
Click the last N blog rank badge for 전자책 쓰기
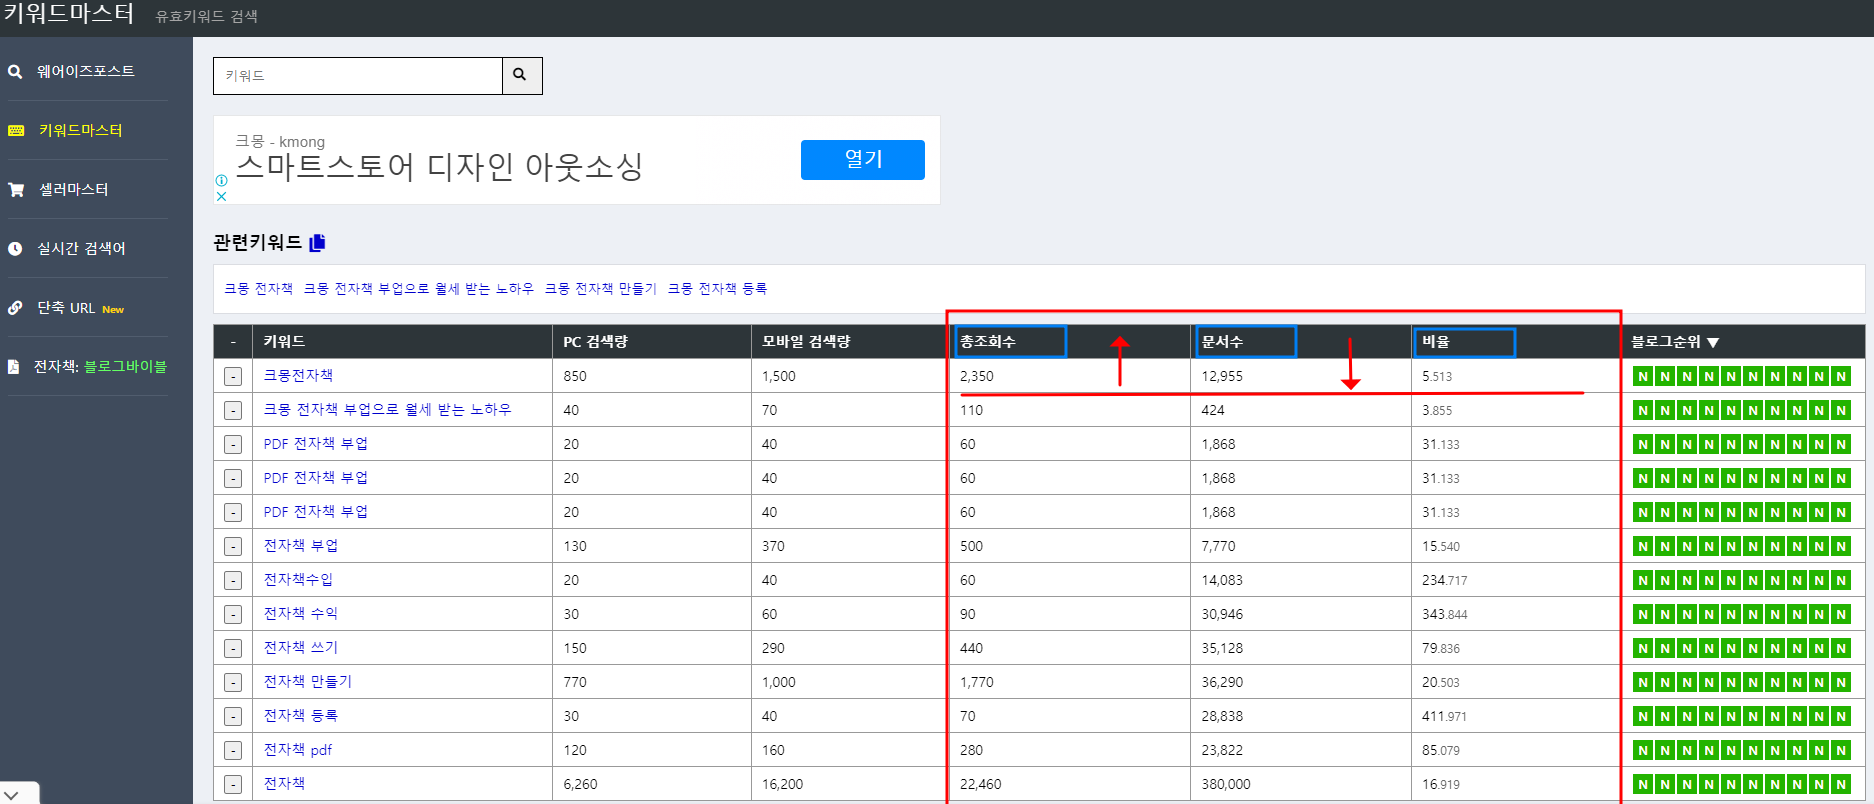(1841, 649)
